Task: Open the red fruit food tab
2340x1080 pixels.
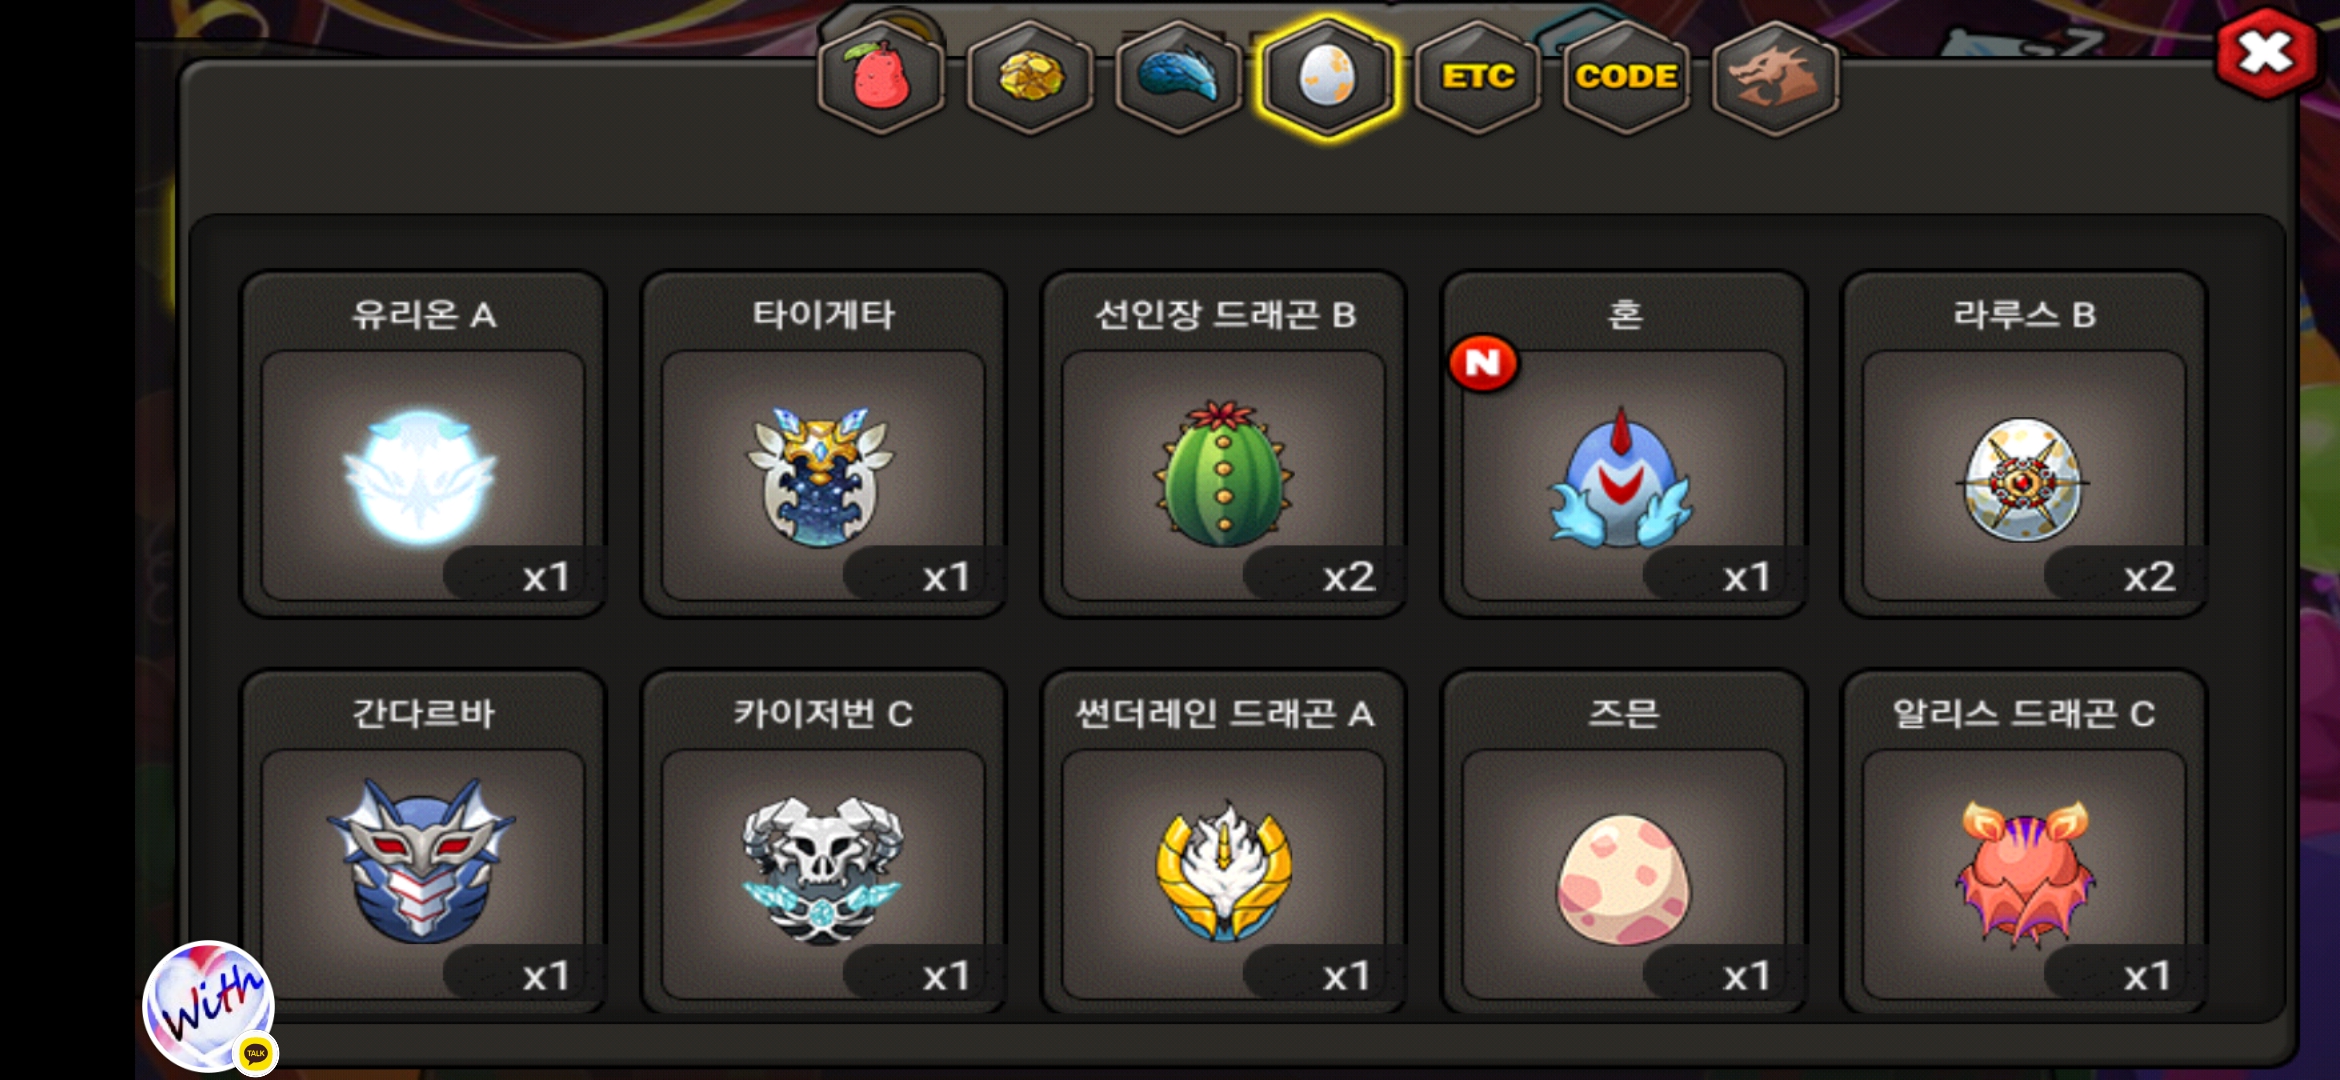Action: point(880,77)
